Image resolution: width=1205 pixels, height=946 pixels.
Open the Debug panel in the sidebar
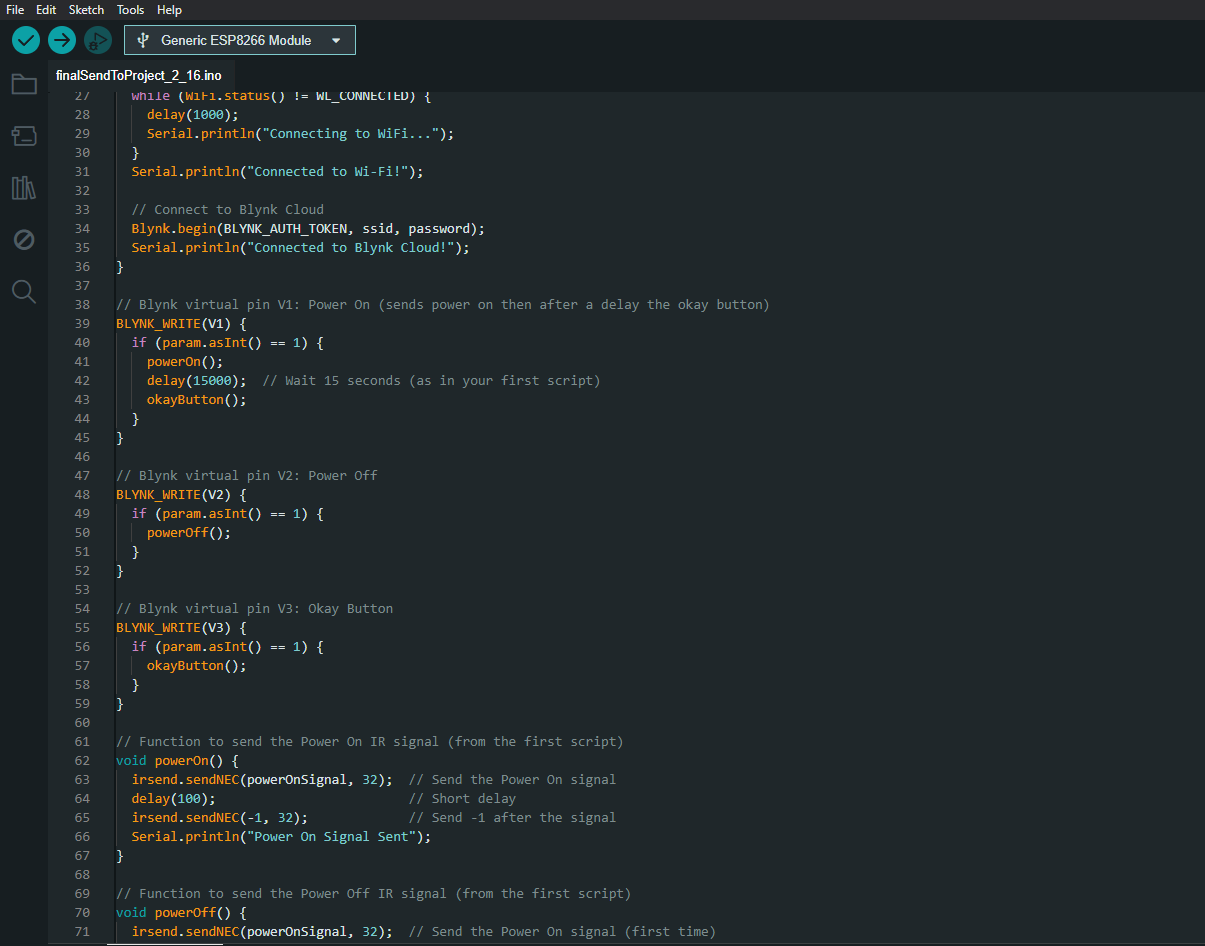pyautogui.click(x=24, y=240)
